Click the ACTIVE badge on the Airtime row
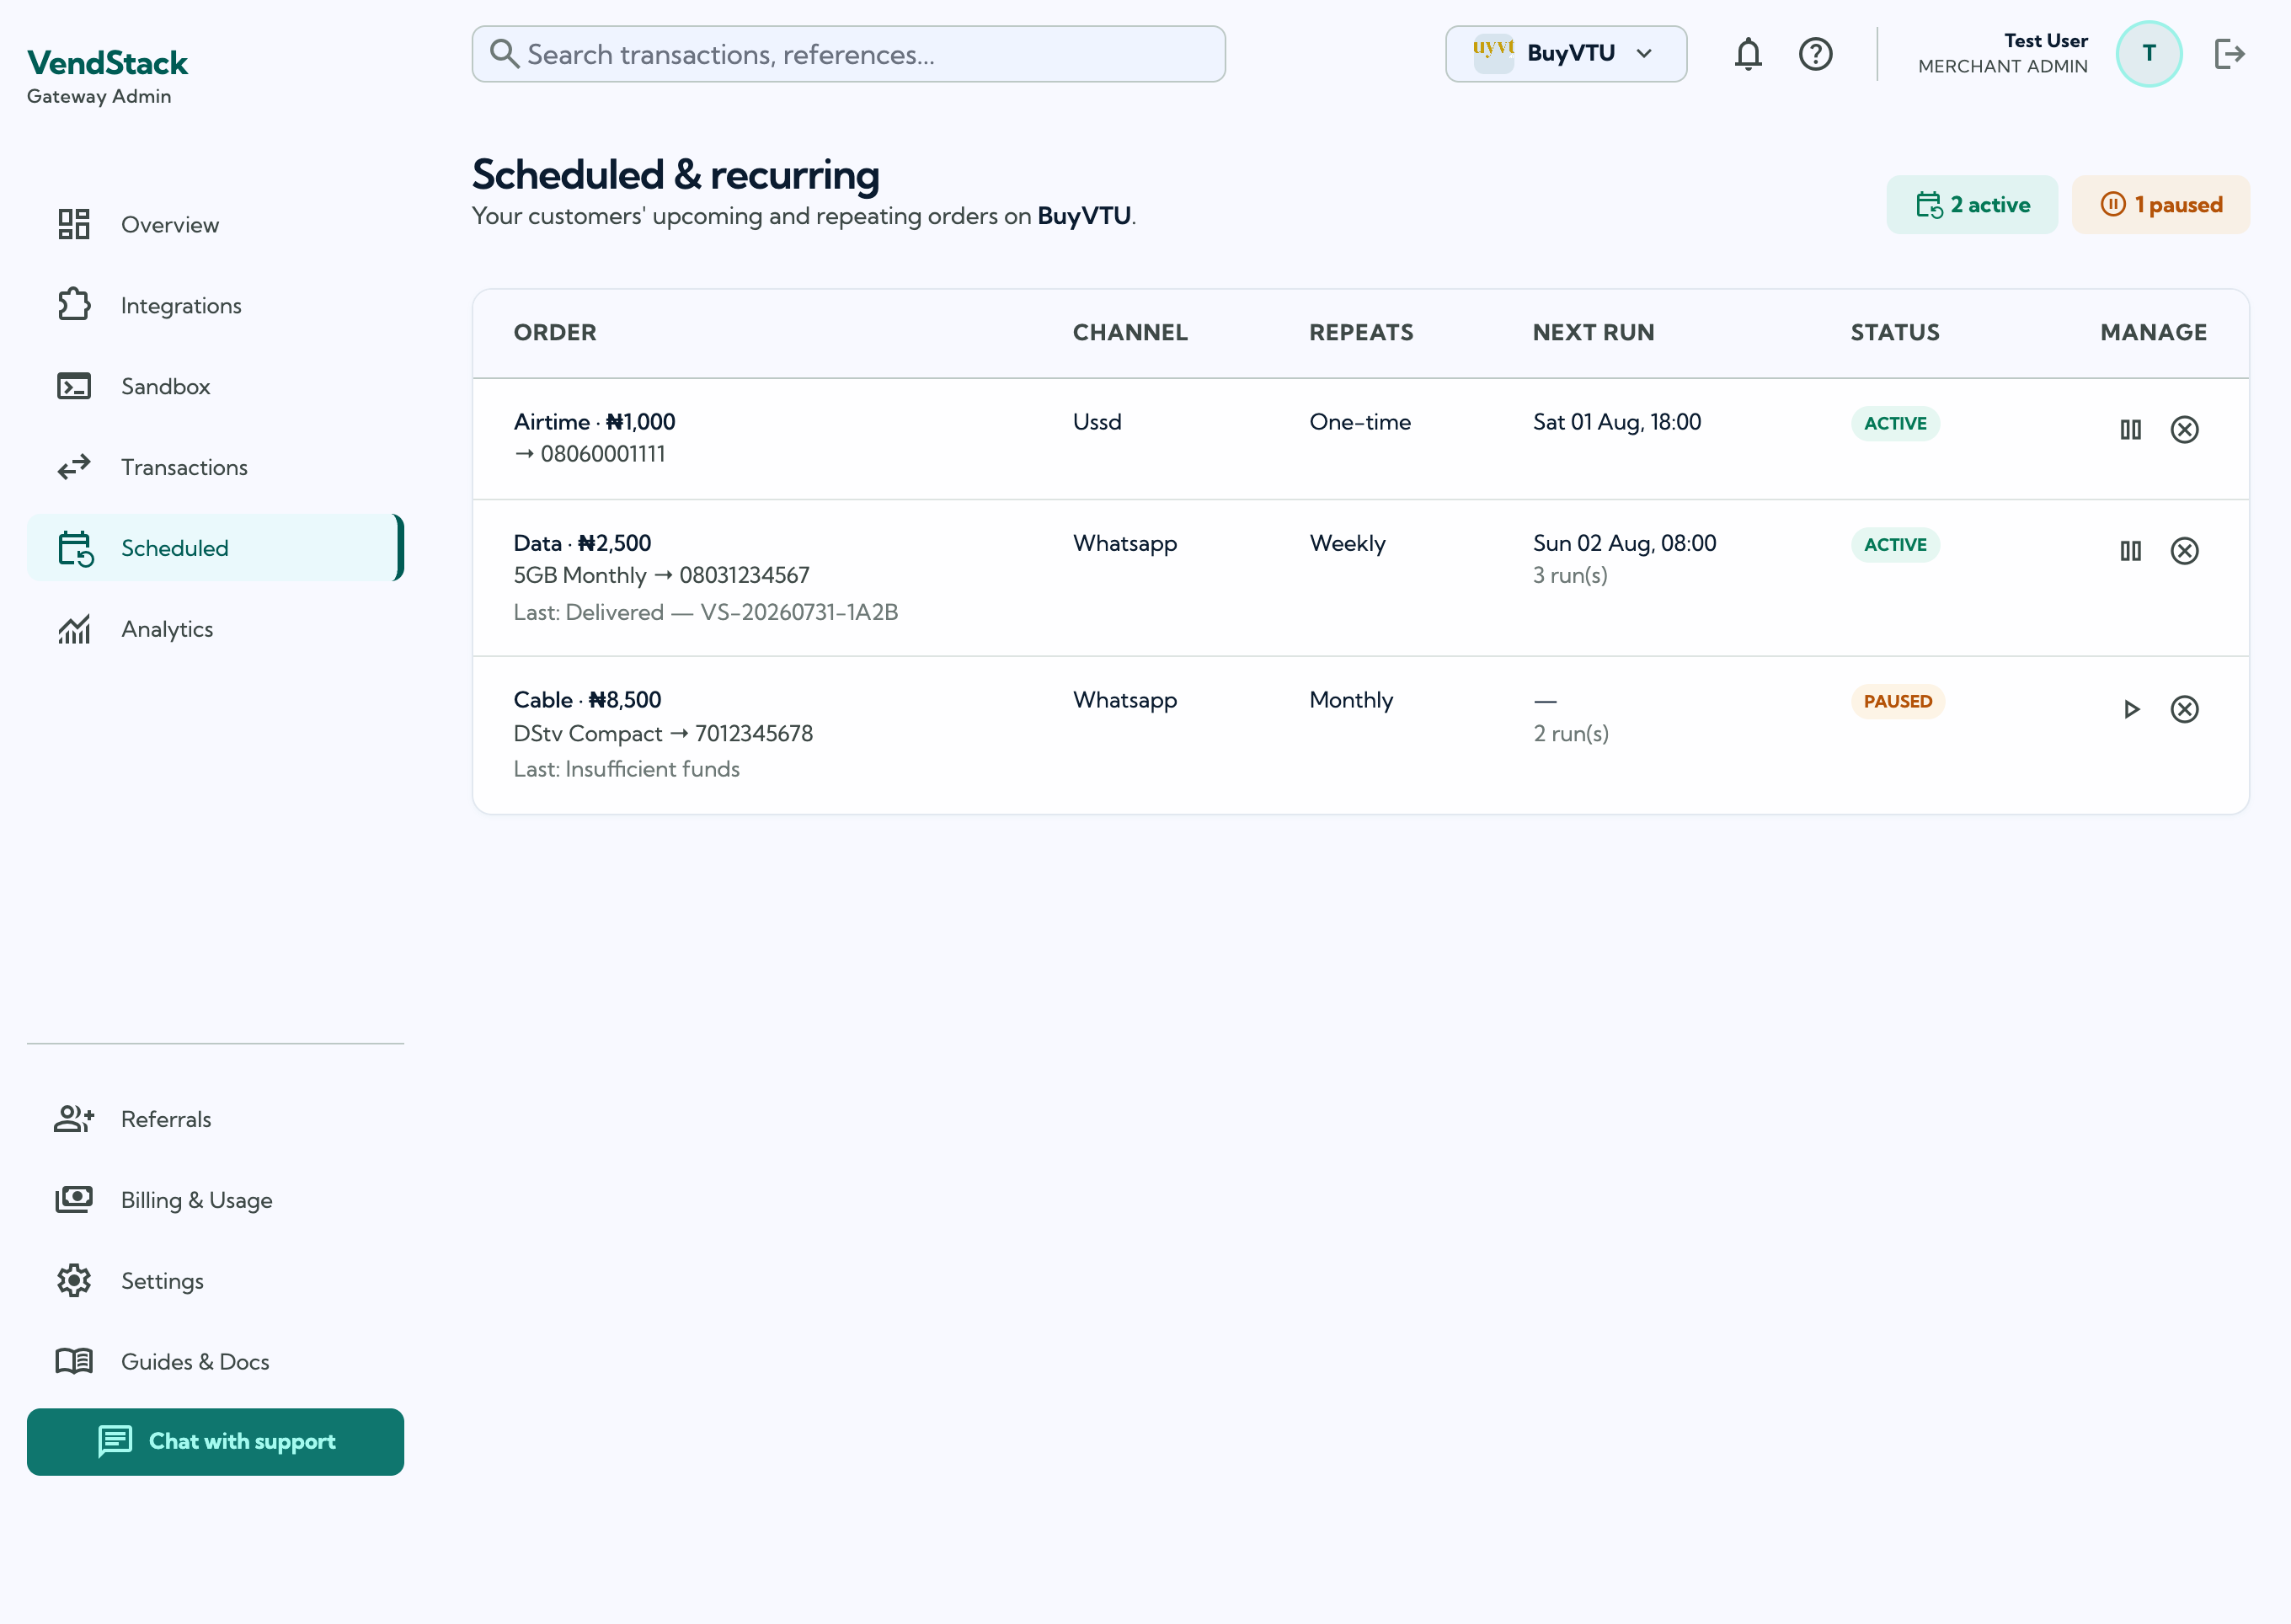The height and width of the screenshot is (1624, 2291). tap(1895, 424)
